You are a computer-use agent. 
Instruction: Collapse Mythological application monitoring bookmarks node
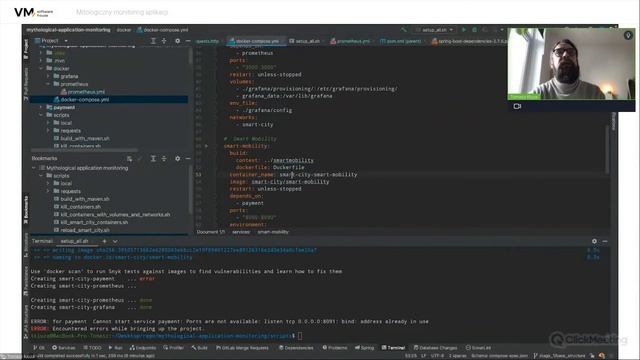tap(34, 168)
